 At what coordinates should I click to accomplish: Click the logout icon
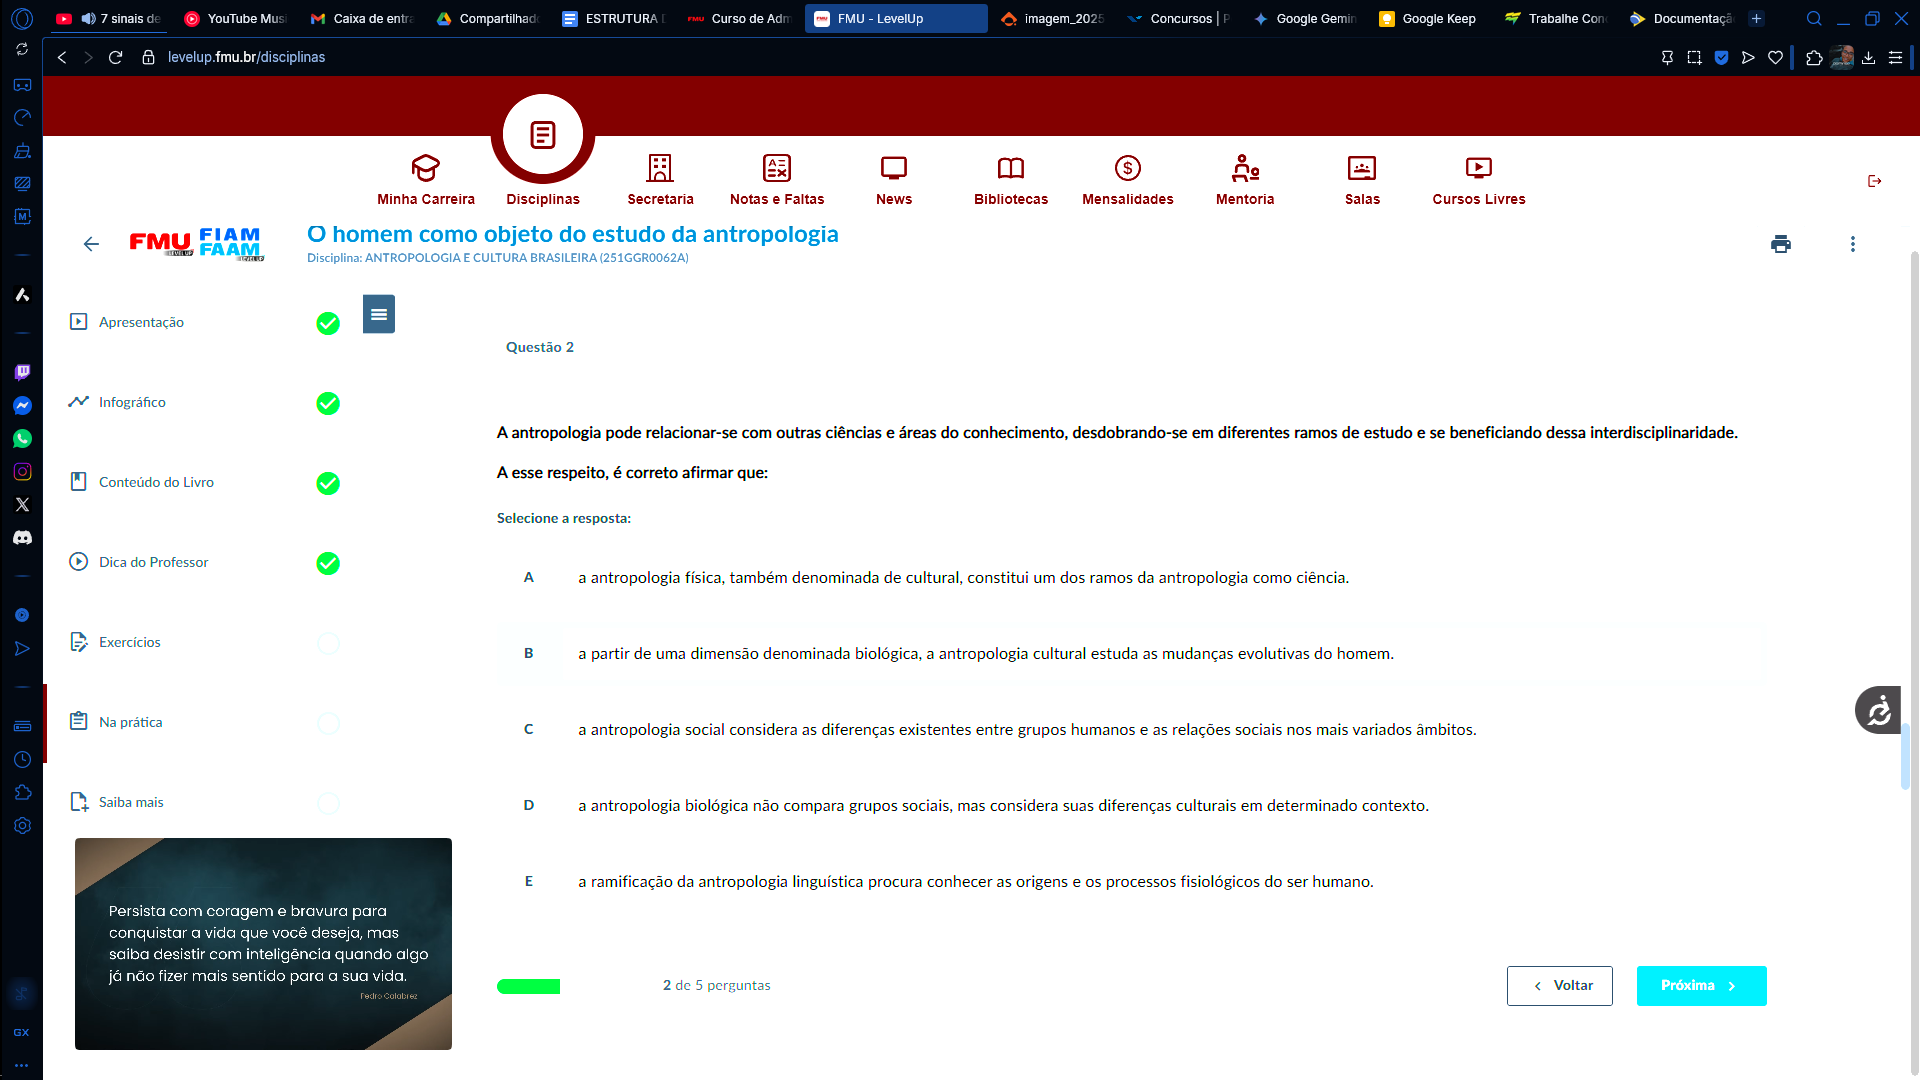point(1874,181)
